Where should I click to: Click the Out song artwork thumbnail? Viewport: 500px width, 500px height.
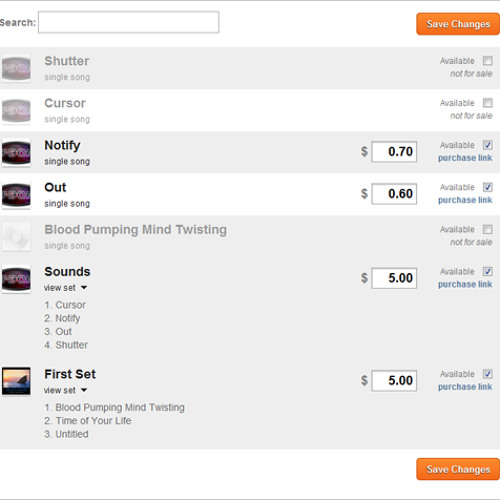click(16, 195)
